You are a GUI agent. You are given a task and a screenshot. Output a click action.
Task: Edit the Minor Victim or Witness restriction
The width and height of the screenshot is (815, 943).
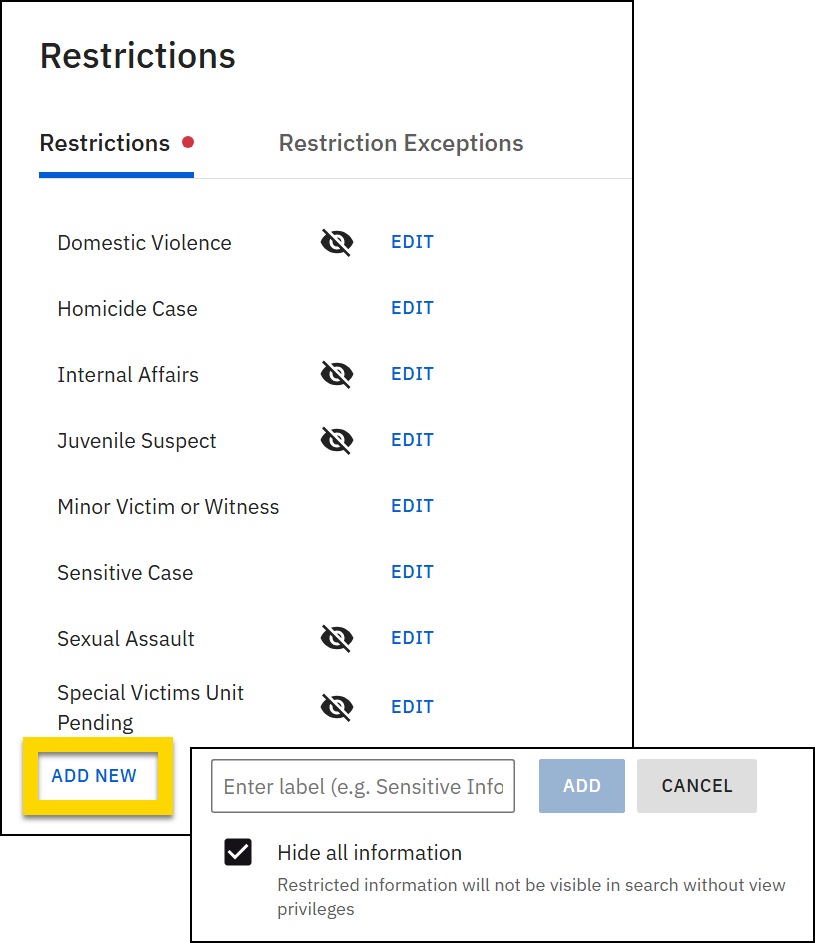(x=412, y=506)
